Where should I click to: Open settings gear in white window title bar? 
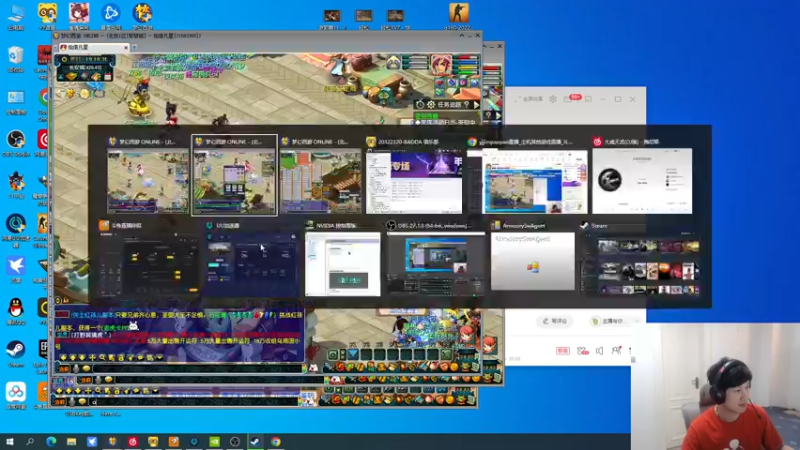coord(553,99)
